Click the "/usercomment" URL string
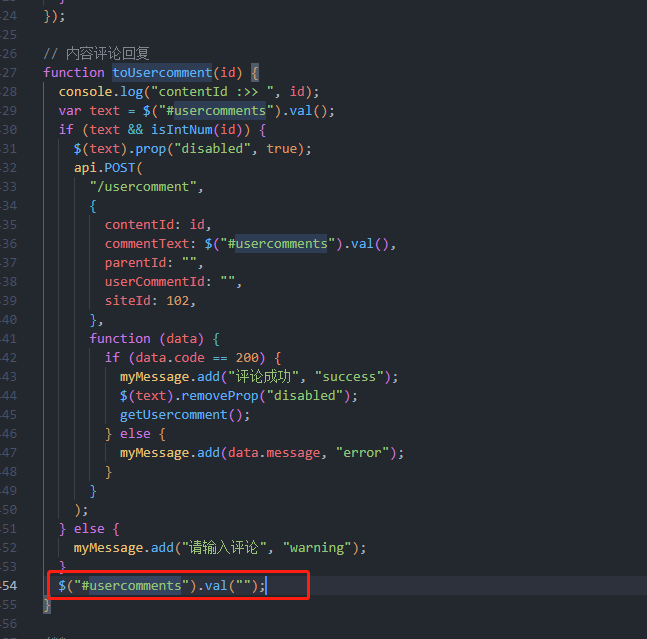Screen dimensions: 647x639 pyautogui.click(x=143, y=186)
